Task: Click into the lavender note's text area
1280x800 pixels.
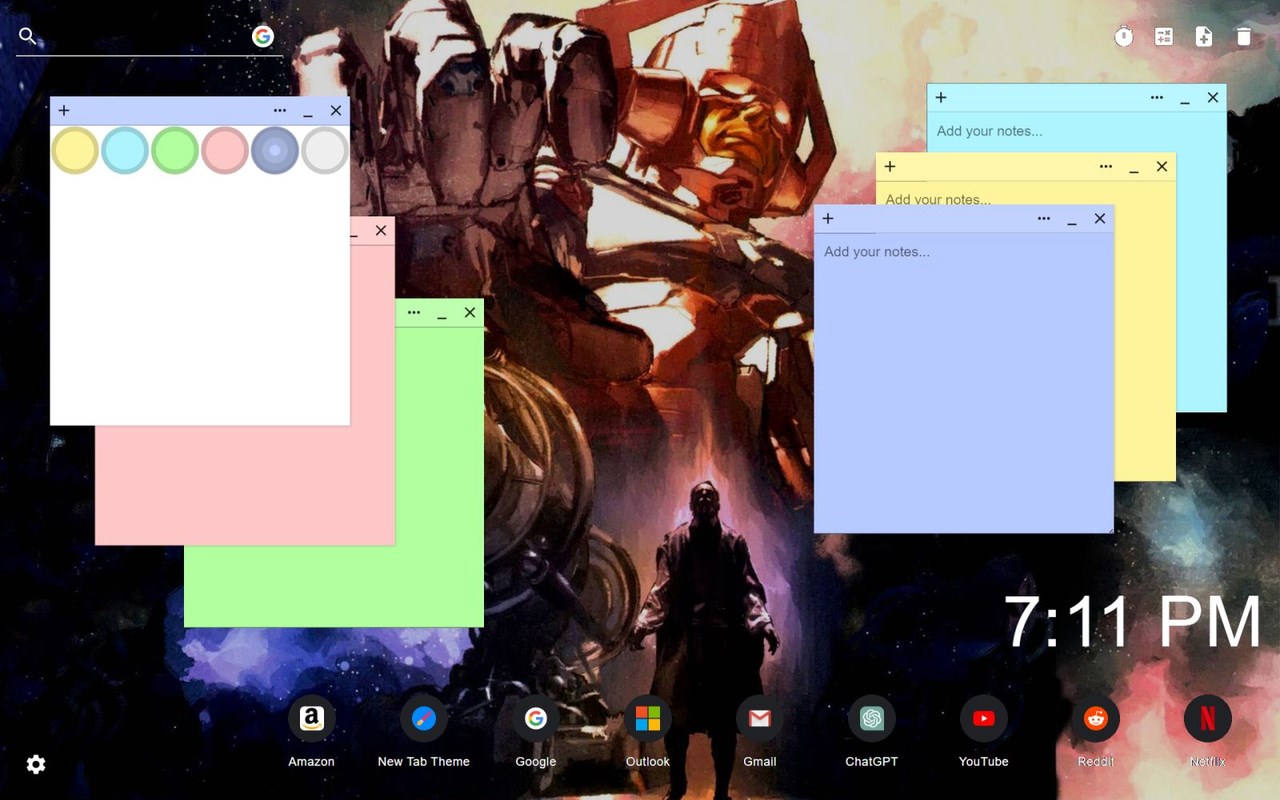Action: [x=964, y=383]
